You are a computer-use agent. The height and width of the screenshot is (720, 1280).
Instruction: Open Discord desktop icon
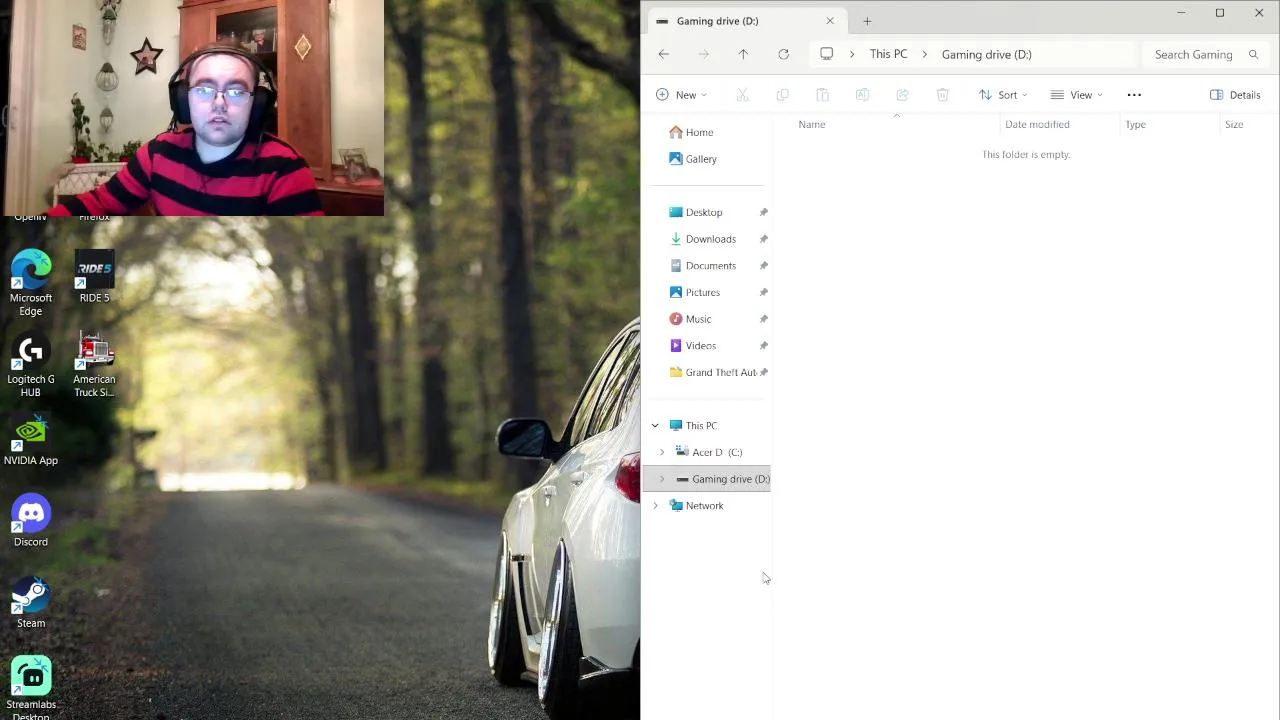(31, 521)
